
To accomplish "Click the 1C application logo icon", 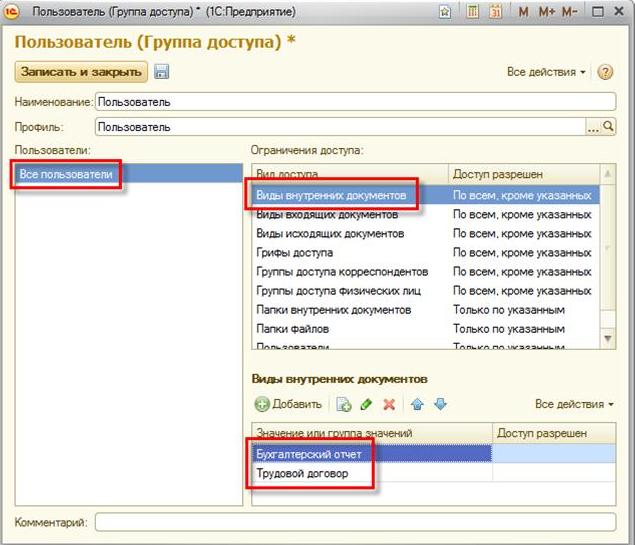I will (x=11, y=12).
